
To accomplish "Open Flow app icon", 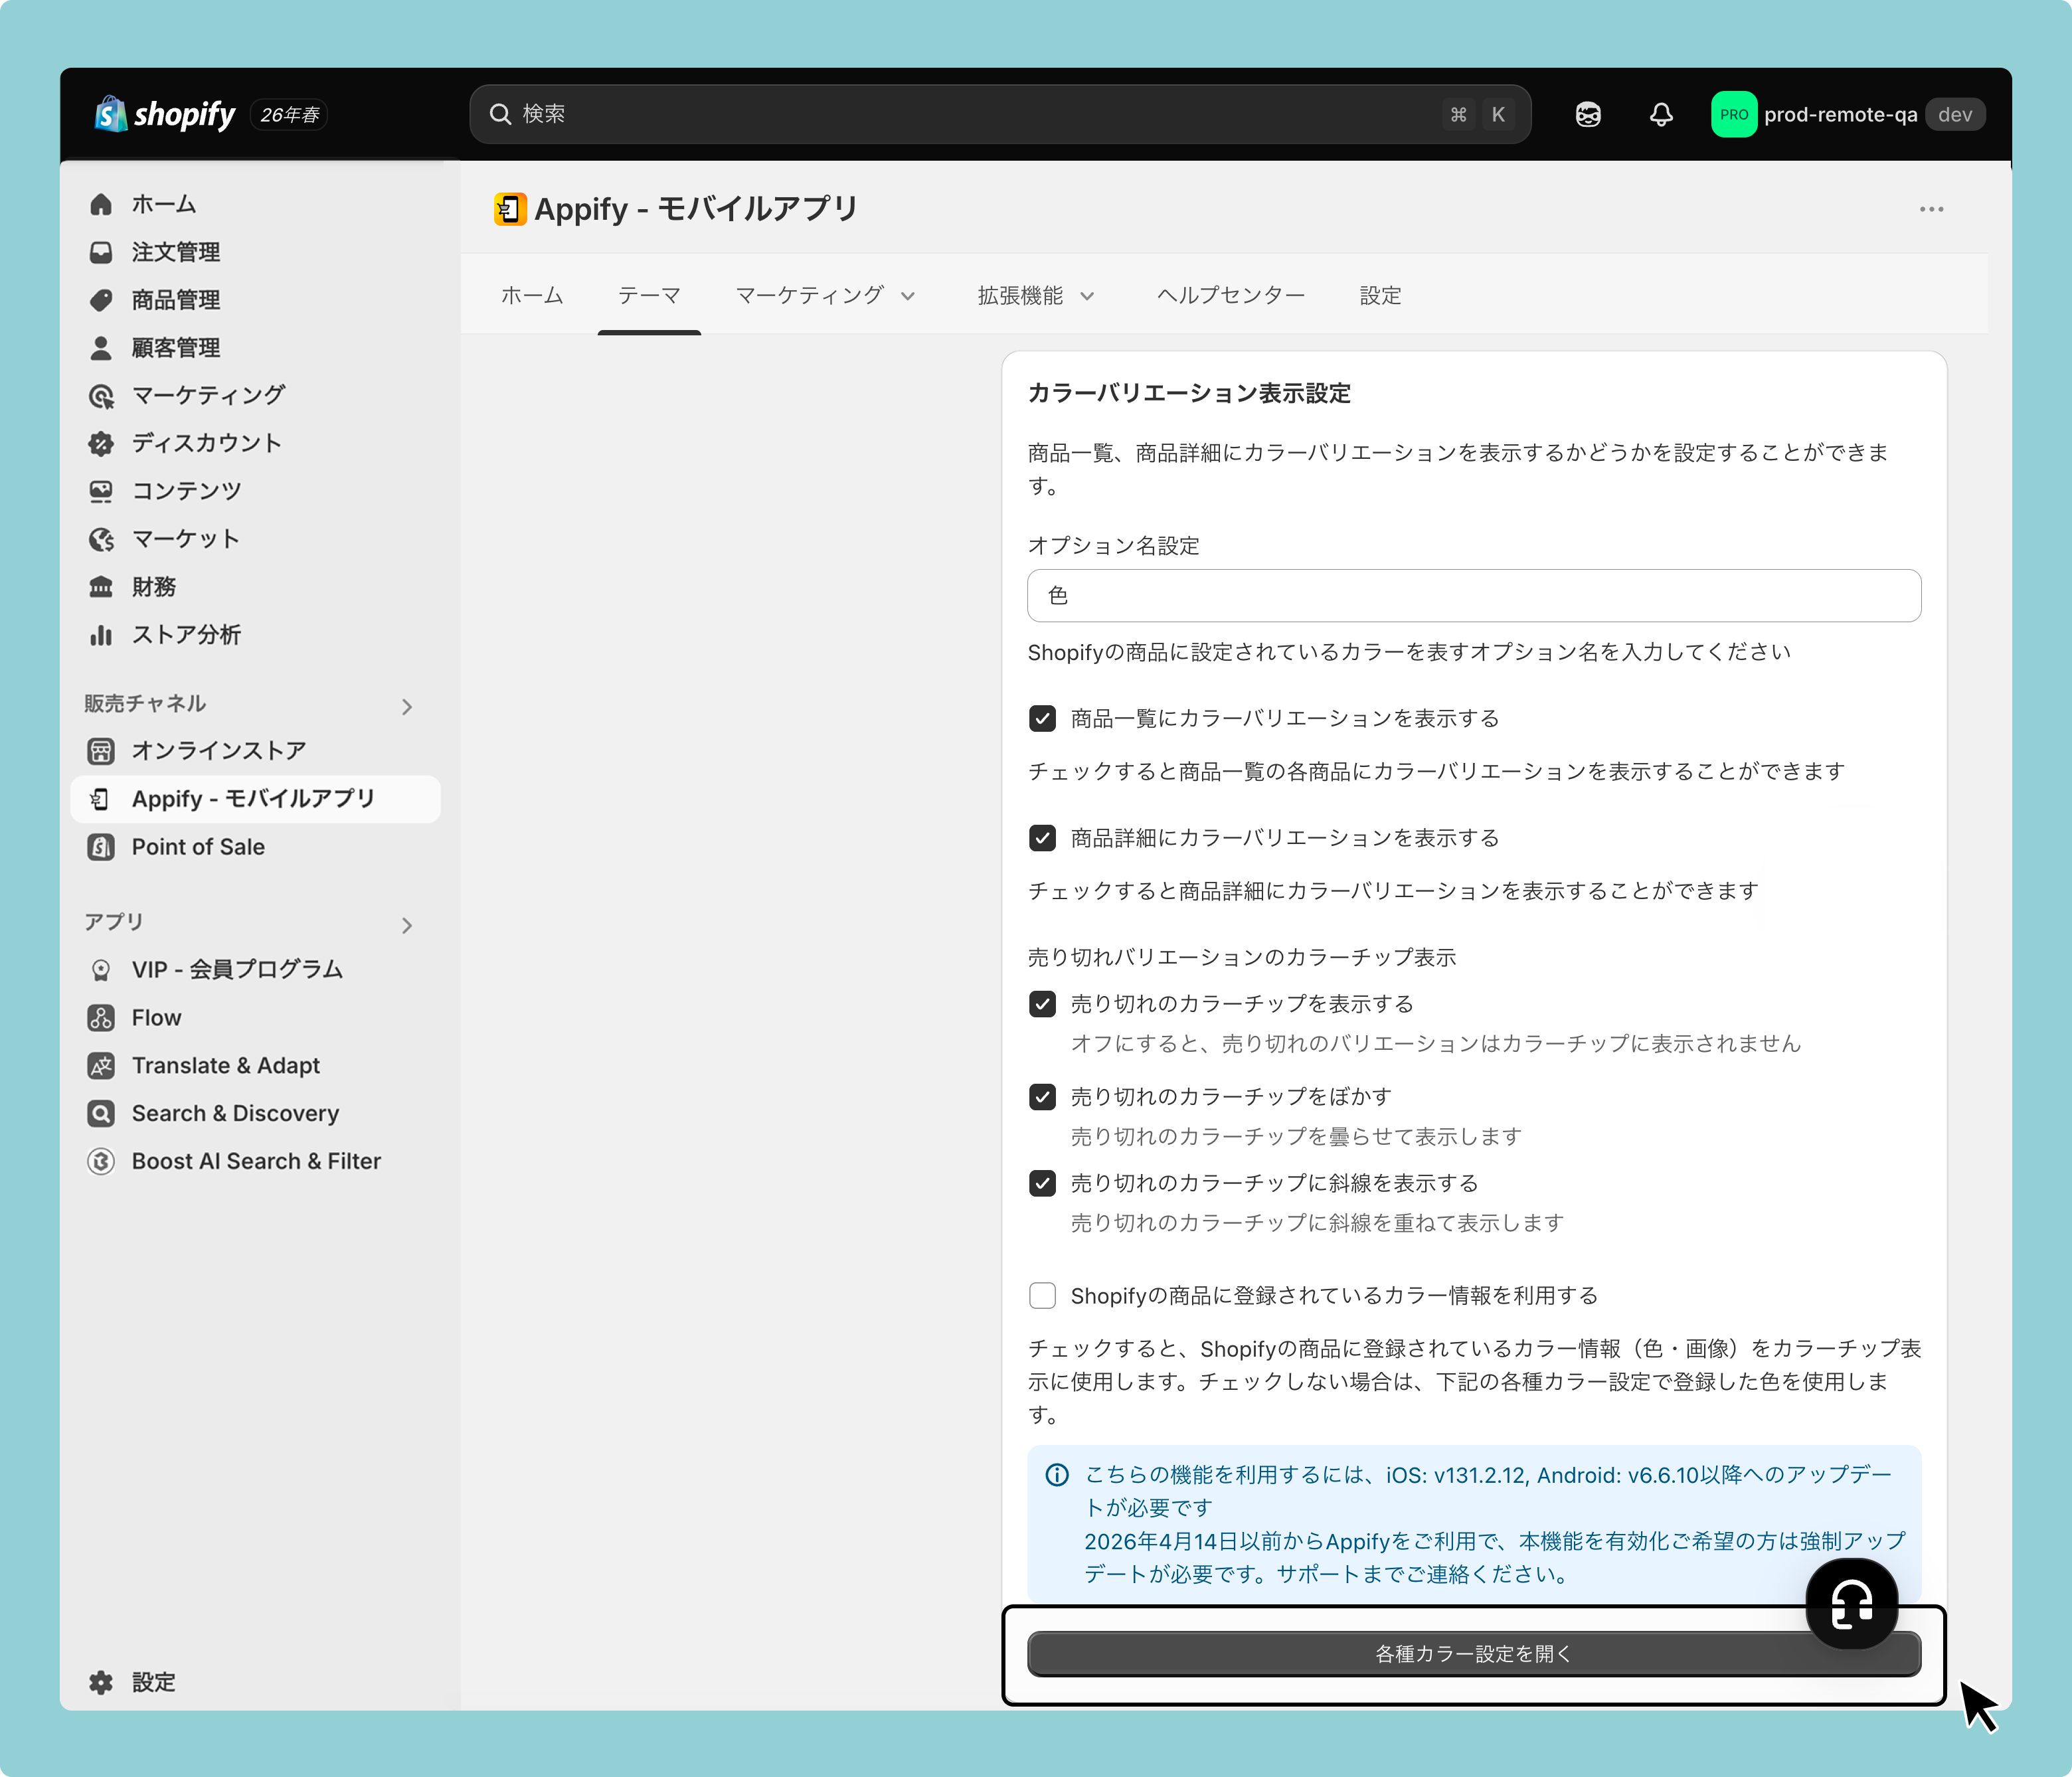I will [x=101, y=1018].
